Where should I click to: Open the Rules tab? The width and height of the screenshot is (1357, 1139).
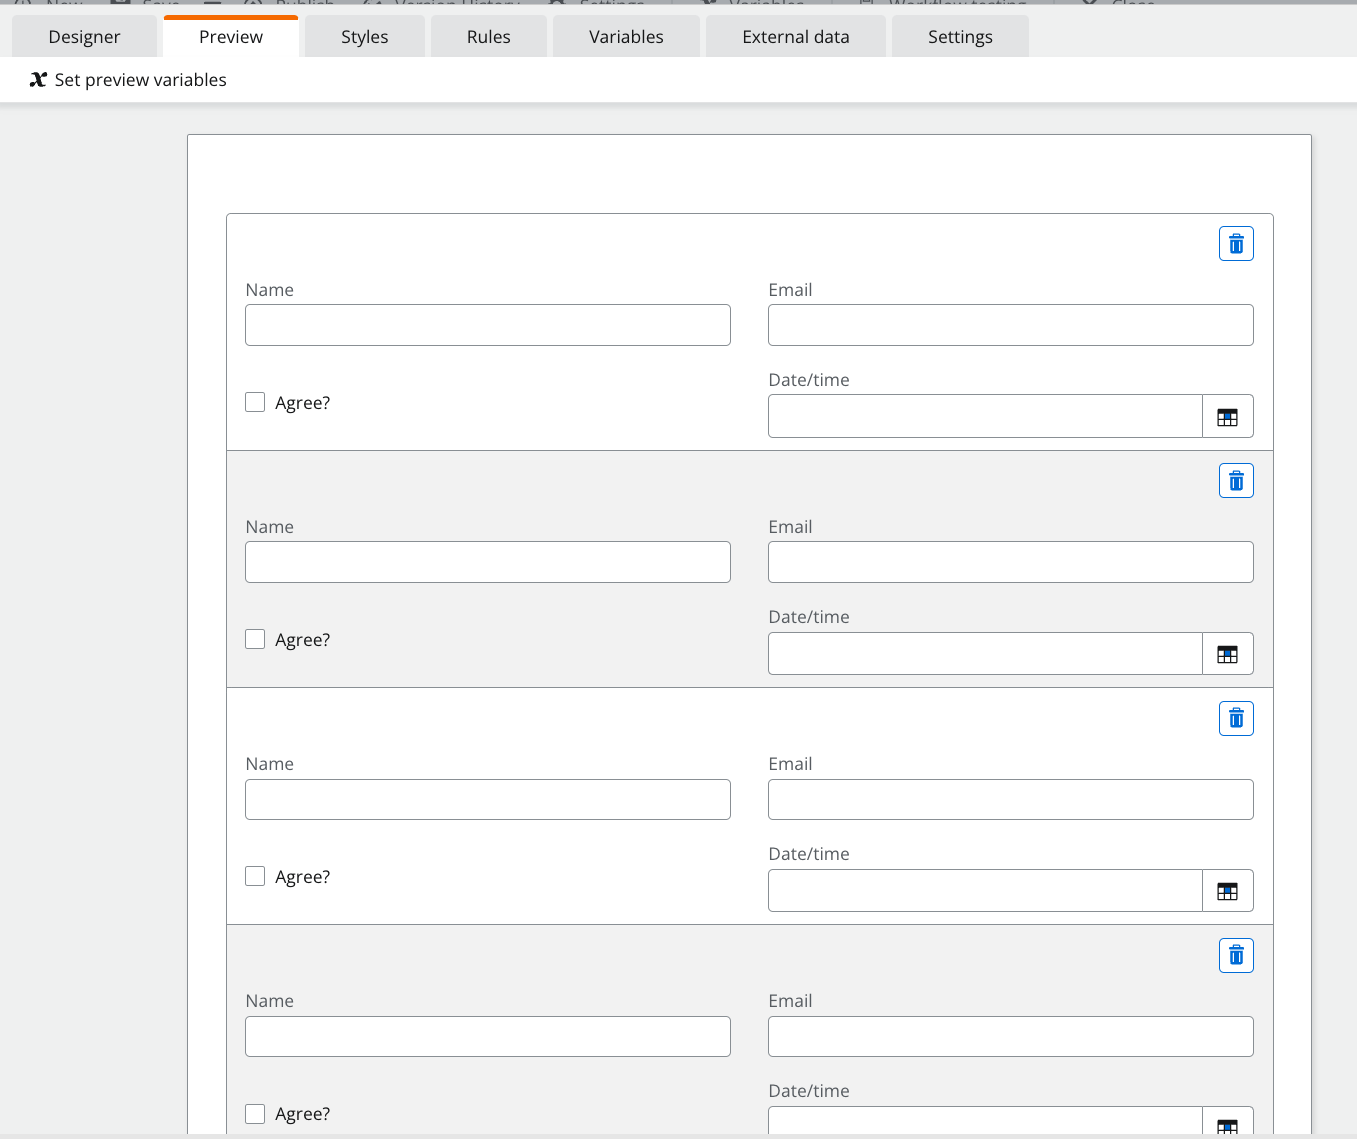click(x=488, y=36)
